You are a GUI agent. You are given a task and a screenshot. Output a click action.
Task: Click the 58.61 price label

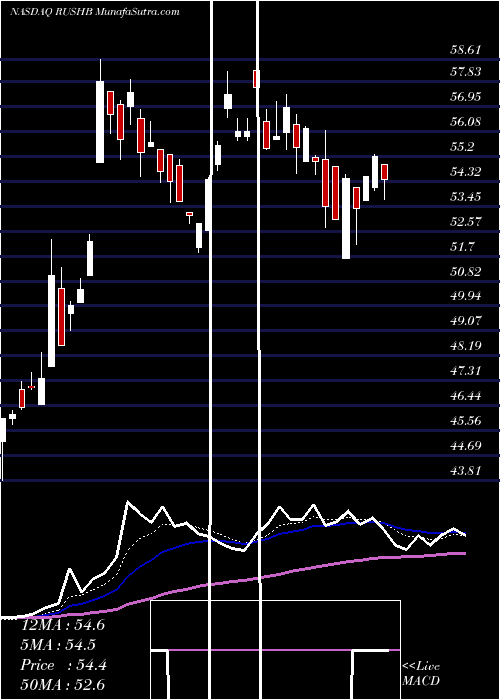465,49
